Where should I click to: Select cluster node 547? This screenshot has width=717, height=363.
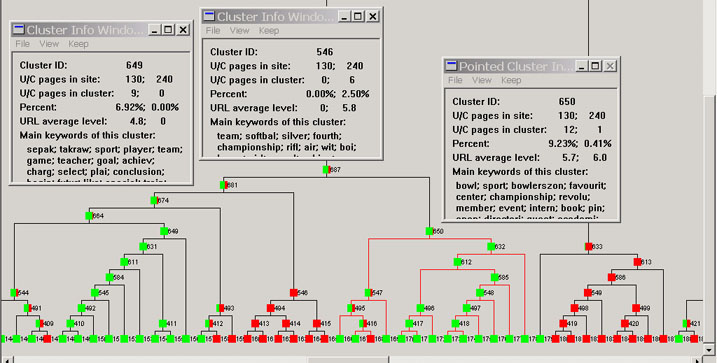click(368, 293)
